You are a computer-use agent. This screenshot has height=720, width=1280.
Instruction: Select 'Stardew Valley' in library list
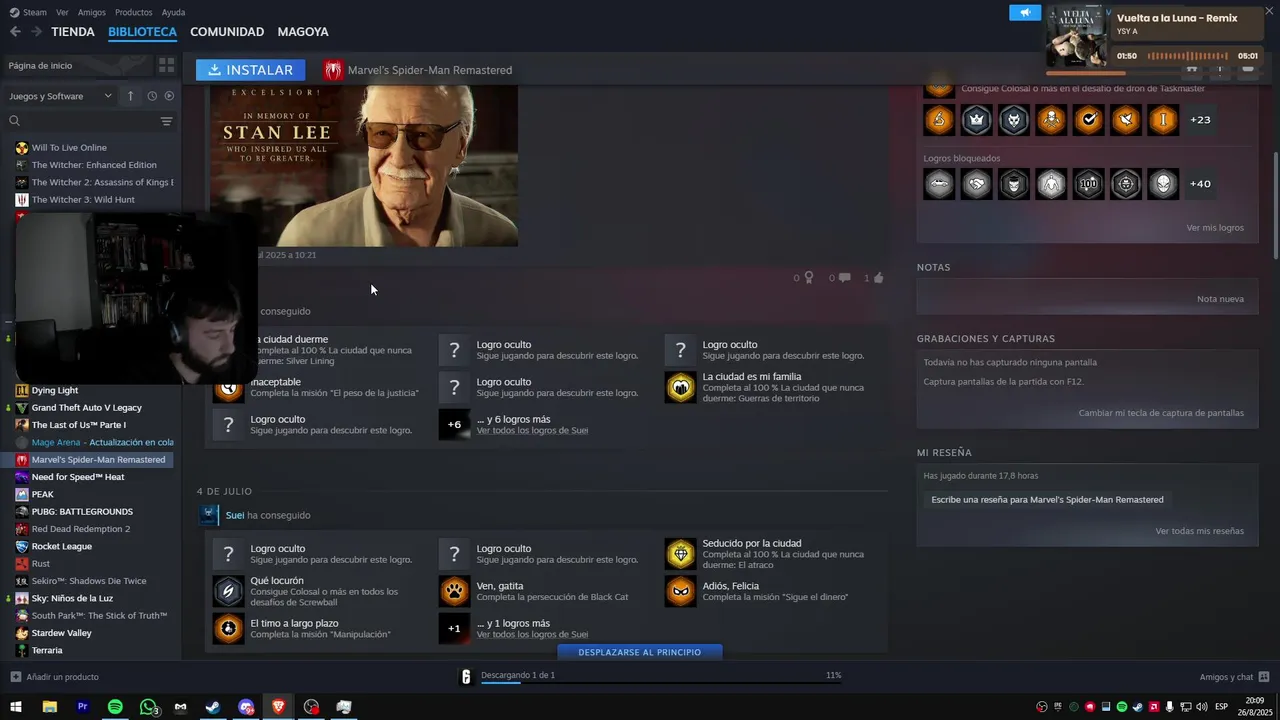(62, 633)
